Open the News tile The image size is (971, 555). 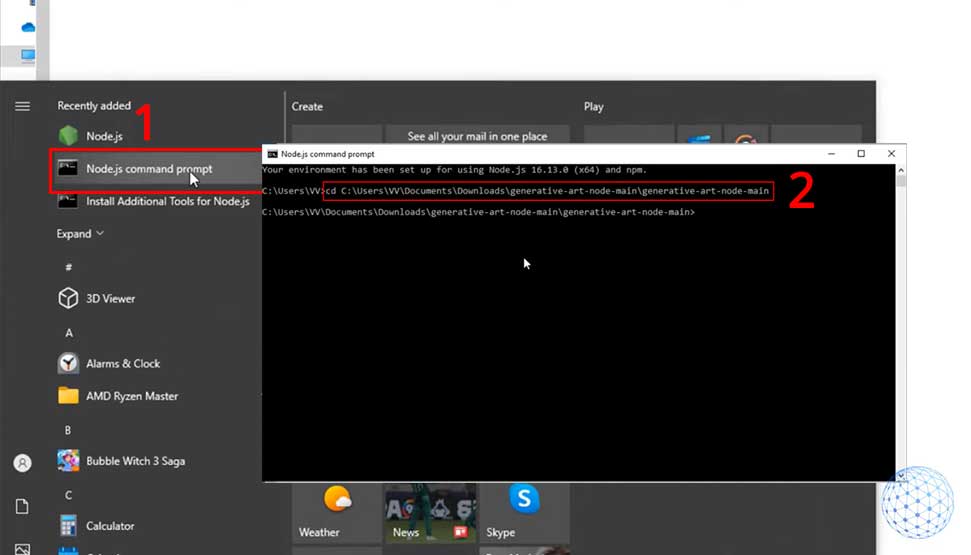(430, 513)
